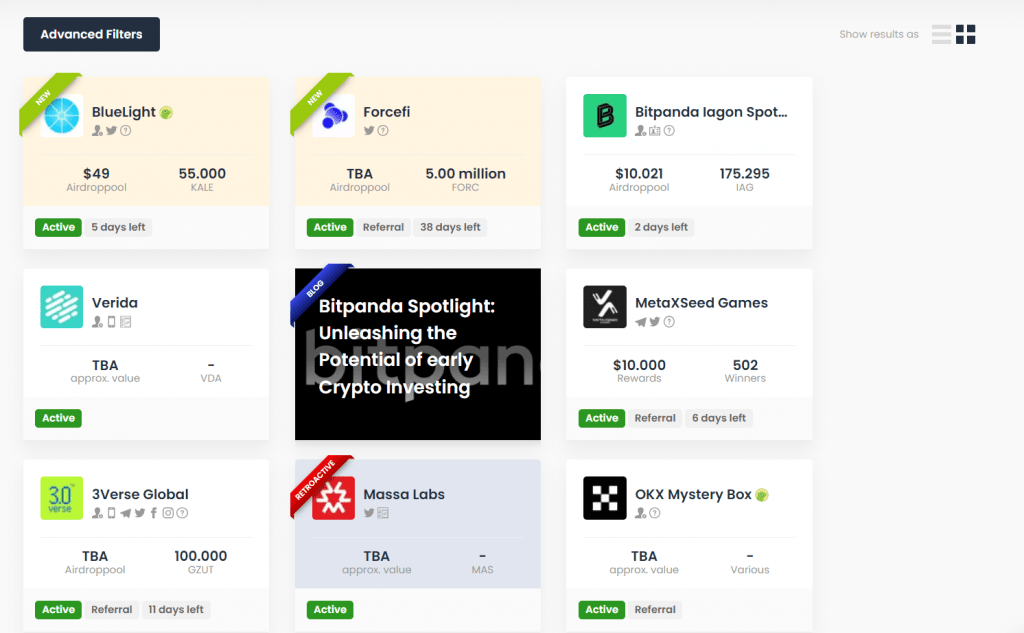Click the Bitpanda Iagon Spotlight logo

pyautogui.click(x=605, y=116)
